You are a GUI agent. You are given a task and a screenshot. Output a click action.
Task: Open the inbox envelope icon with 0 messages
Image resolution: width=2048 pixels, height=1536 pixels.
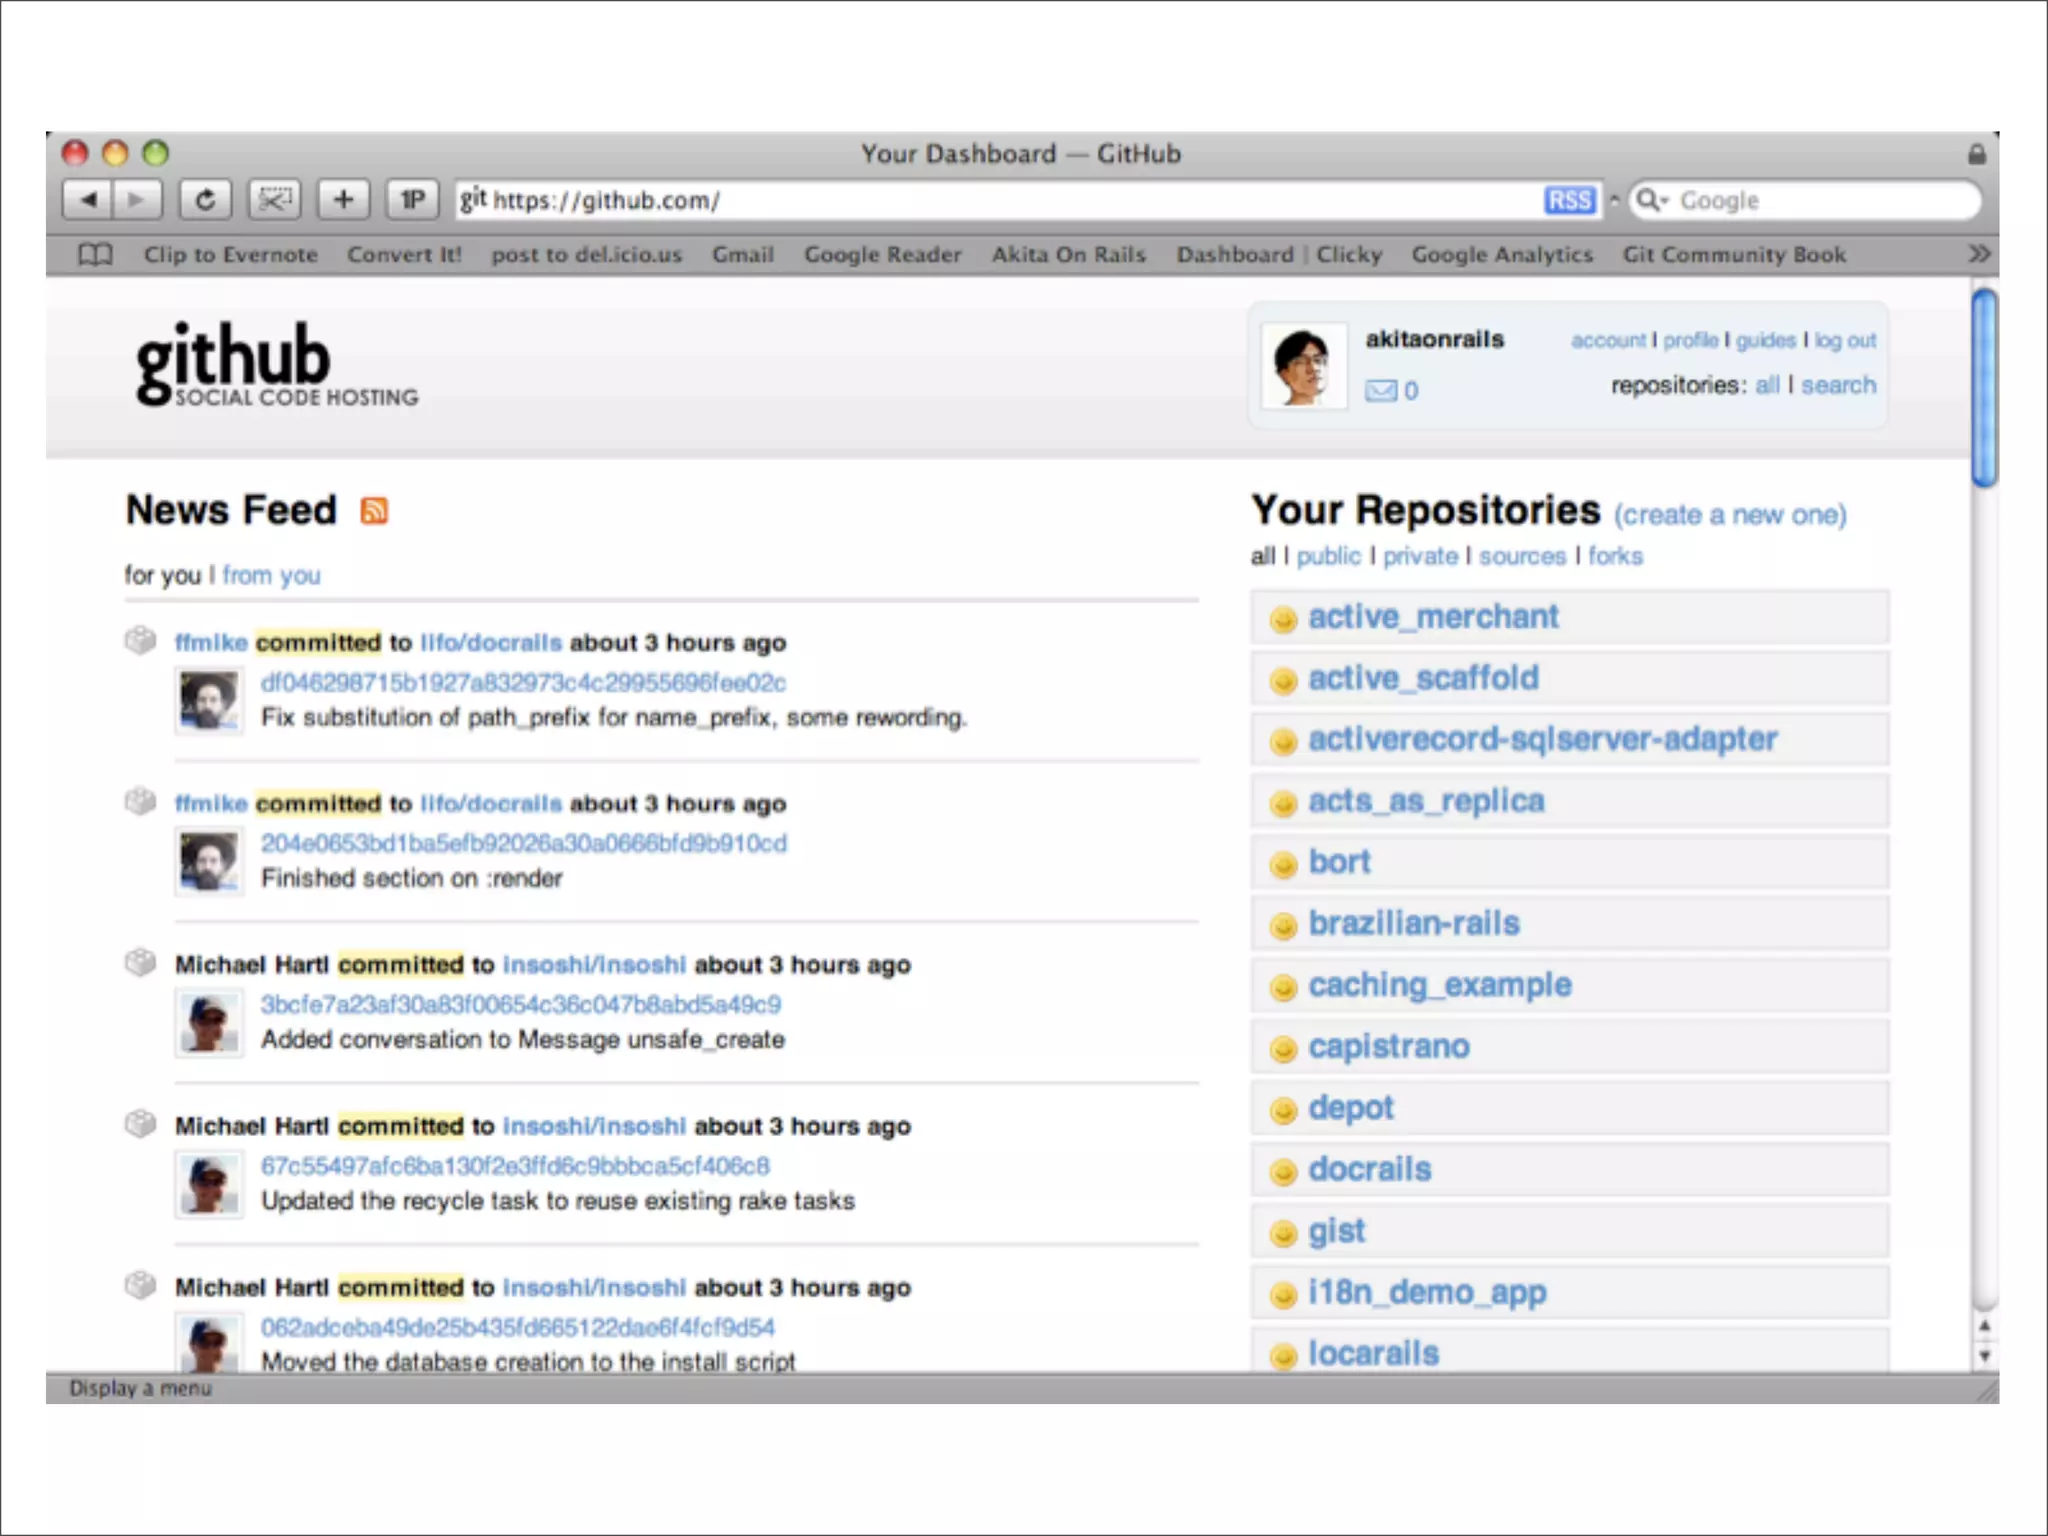[x=1381, y=390]
